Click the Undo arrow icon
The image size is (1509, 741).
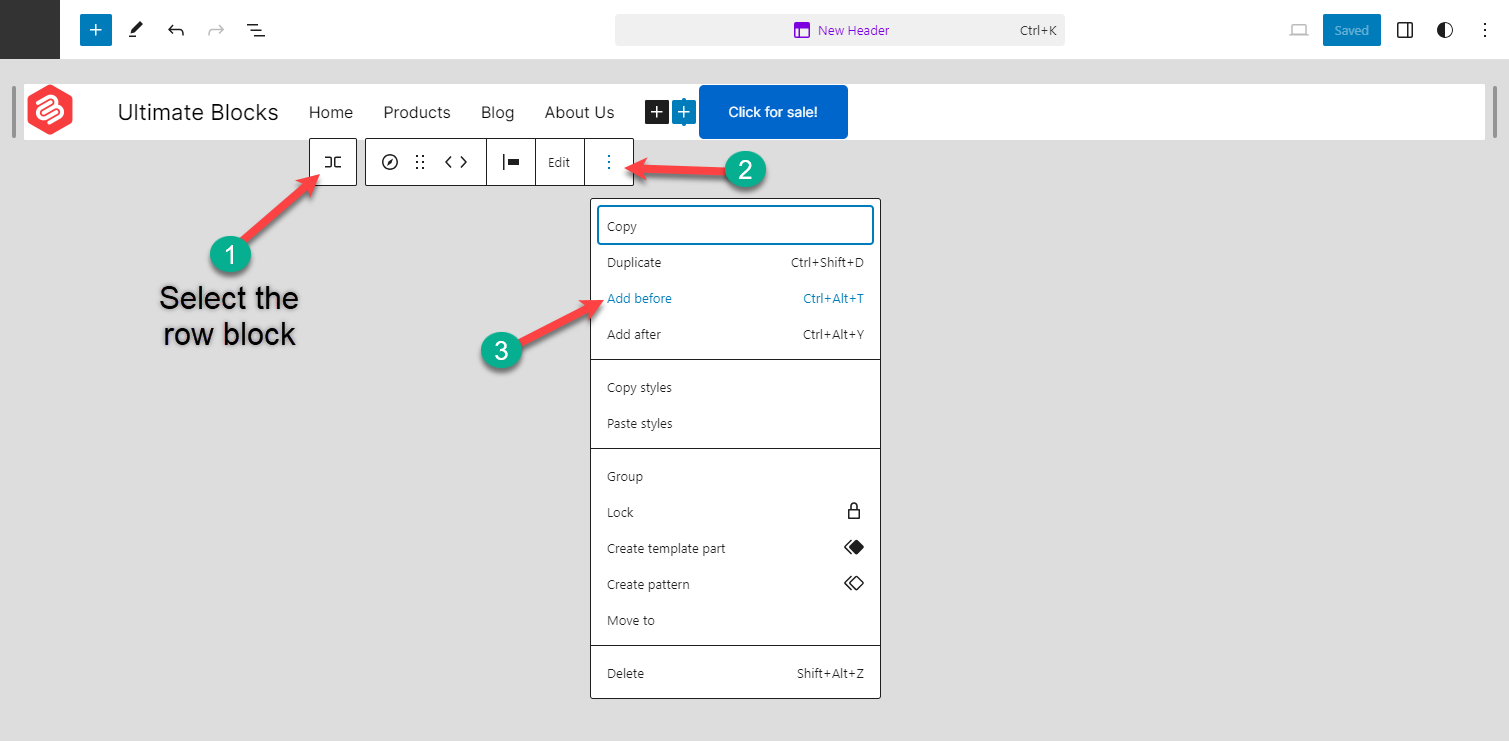[x=176, y=30]
